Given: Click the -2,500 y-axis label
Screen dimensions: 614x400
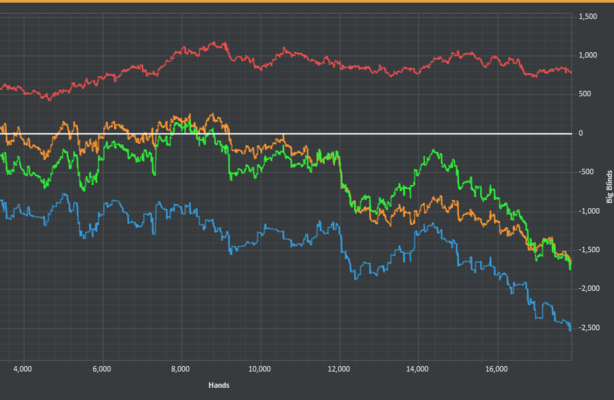Looking at the screenshot, I should pyautogui.click(x=589, y=328).
